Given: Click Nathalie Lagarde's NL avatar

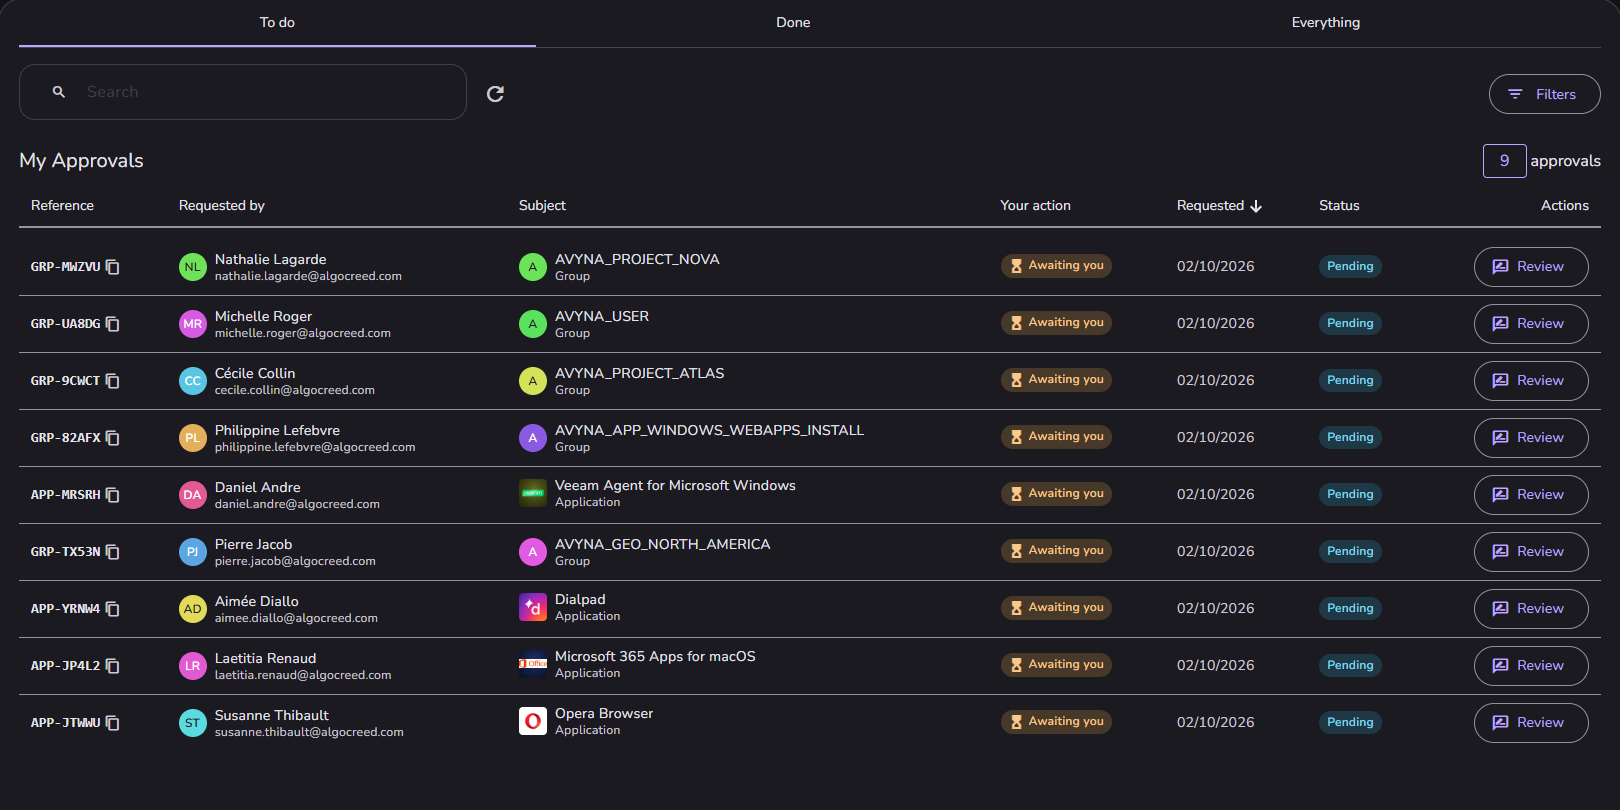Looking at the screenshot, I should 193,267.
